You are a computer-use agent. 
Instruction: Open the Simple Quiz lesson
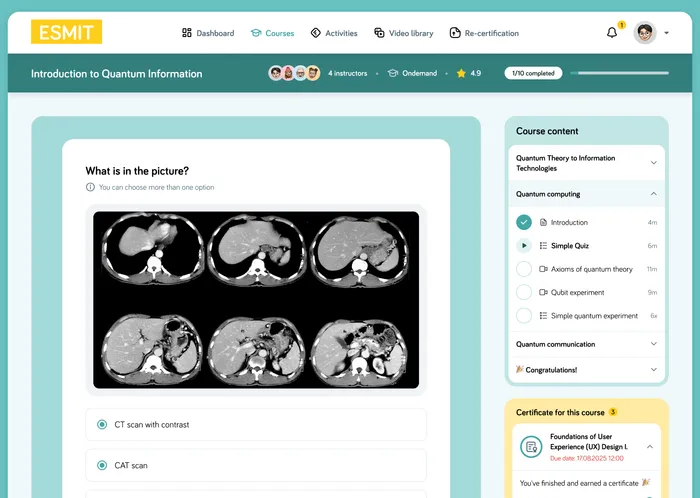pyautogui.click(x=570, y=245)
